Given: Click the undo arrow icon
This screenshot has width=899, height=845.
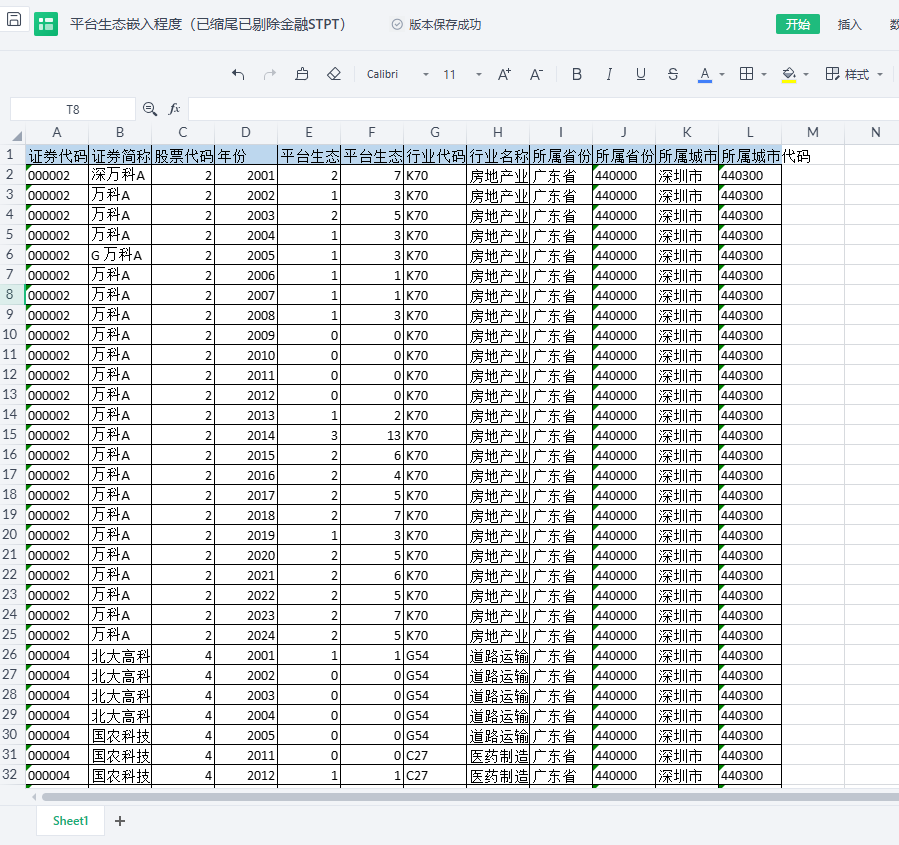Looking at the screenshot, I should pyautogui.click(x=238, y=74).
